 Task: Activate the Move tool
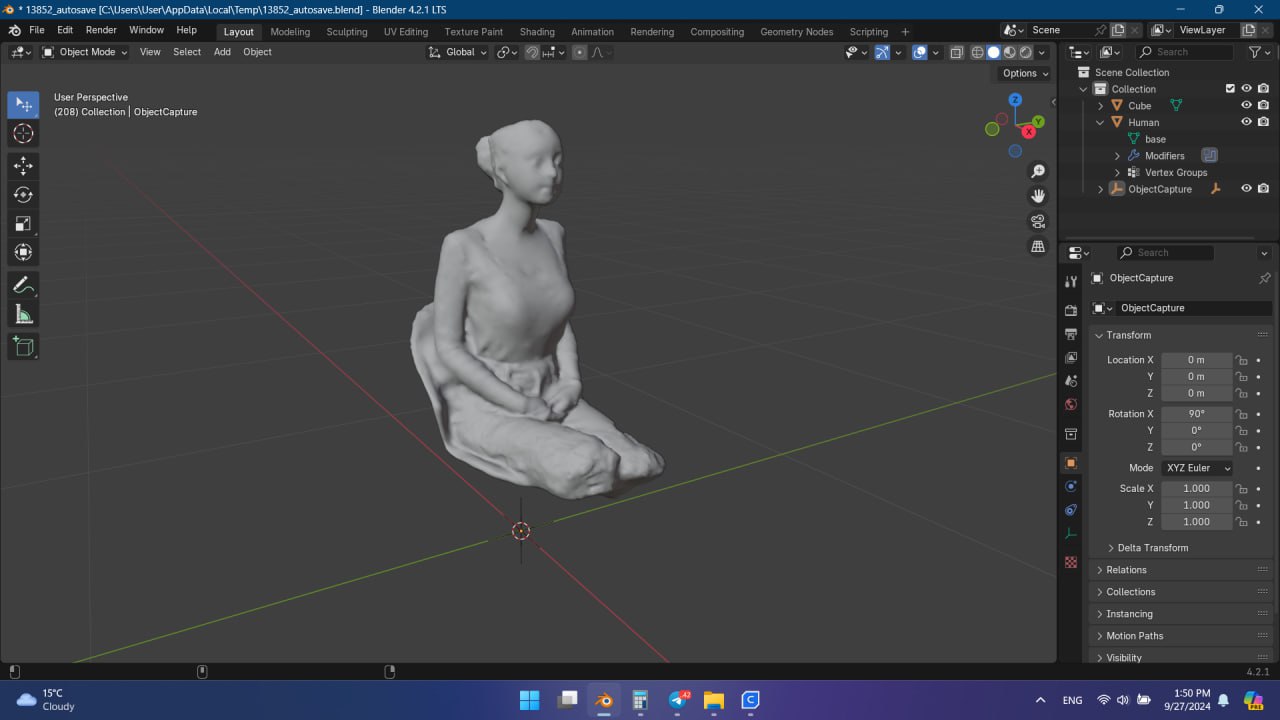pos(23,166)
